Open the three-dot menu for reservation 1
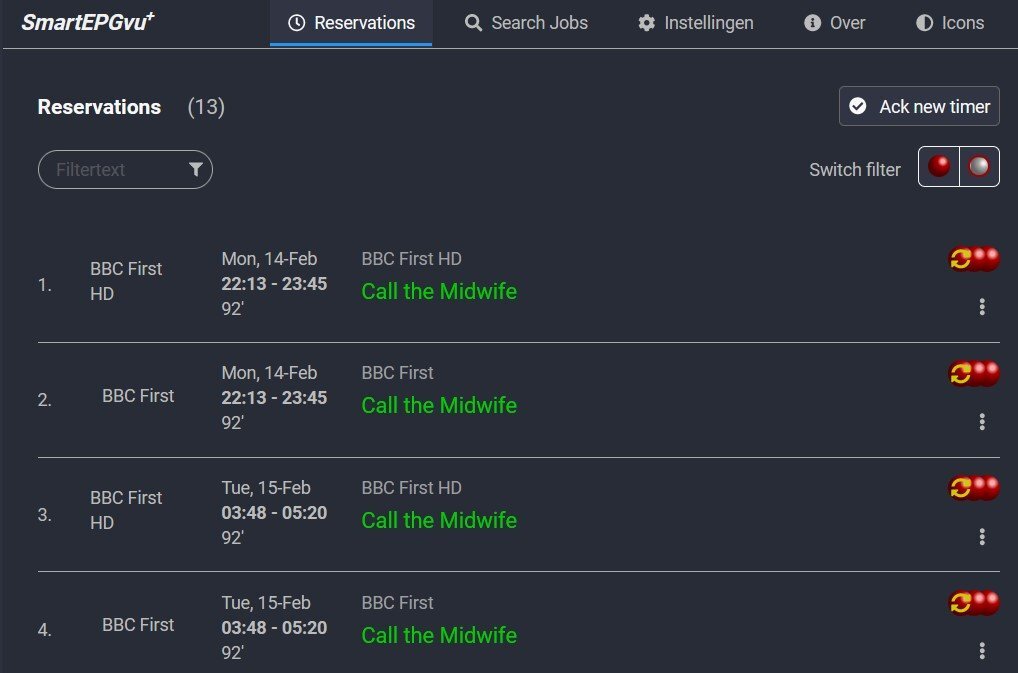The height and width of the screenshot is (673, 1018). pyautogui.click(x=982, y=307)
